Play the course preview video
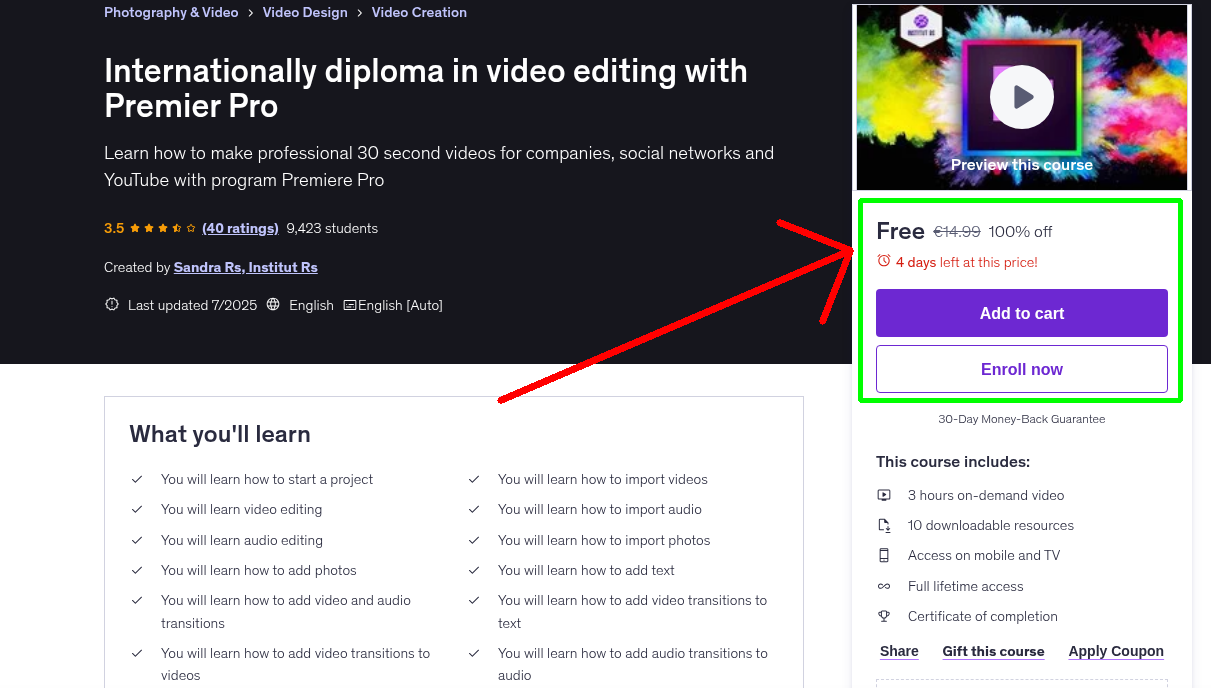 pos(1021,97)
